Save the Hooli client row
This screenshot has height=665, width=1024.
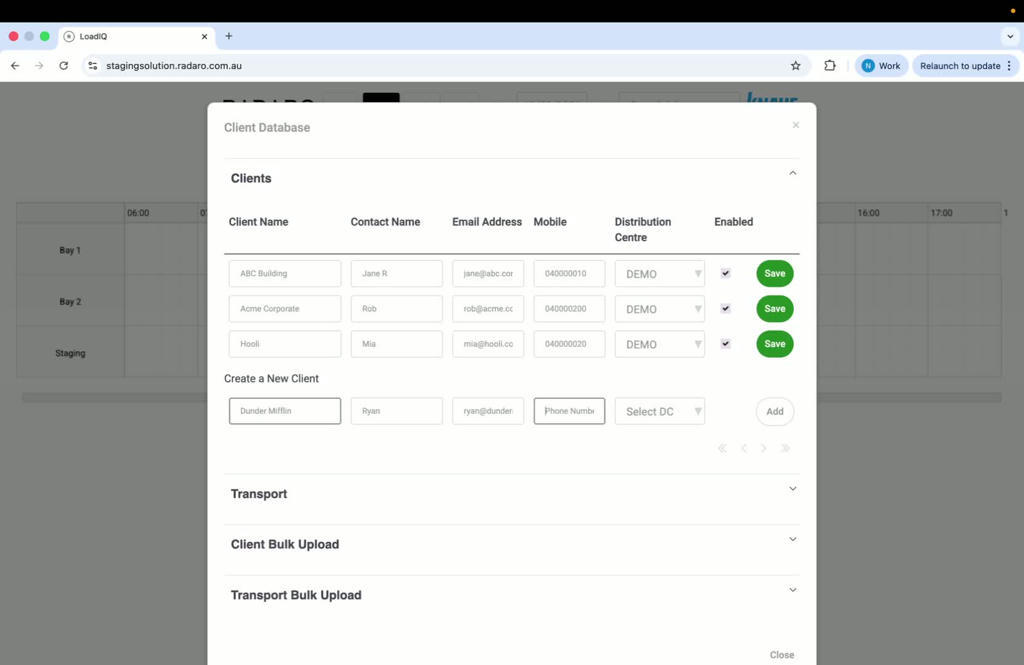(775, 344)
